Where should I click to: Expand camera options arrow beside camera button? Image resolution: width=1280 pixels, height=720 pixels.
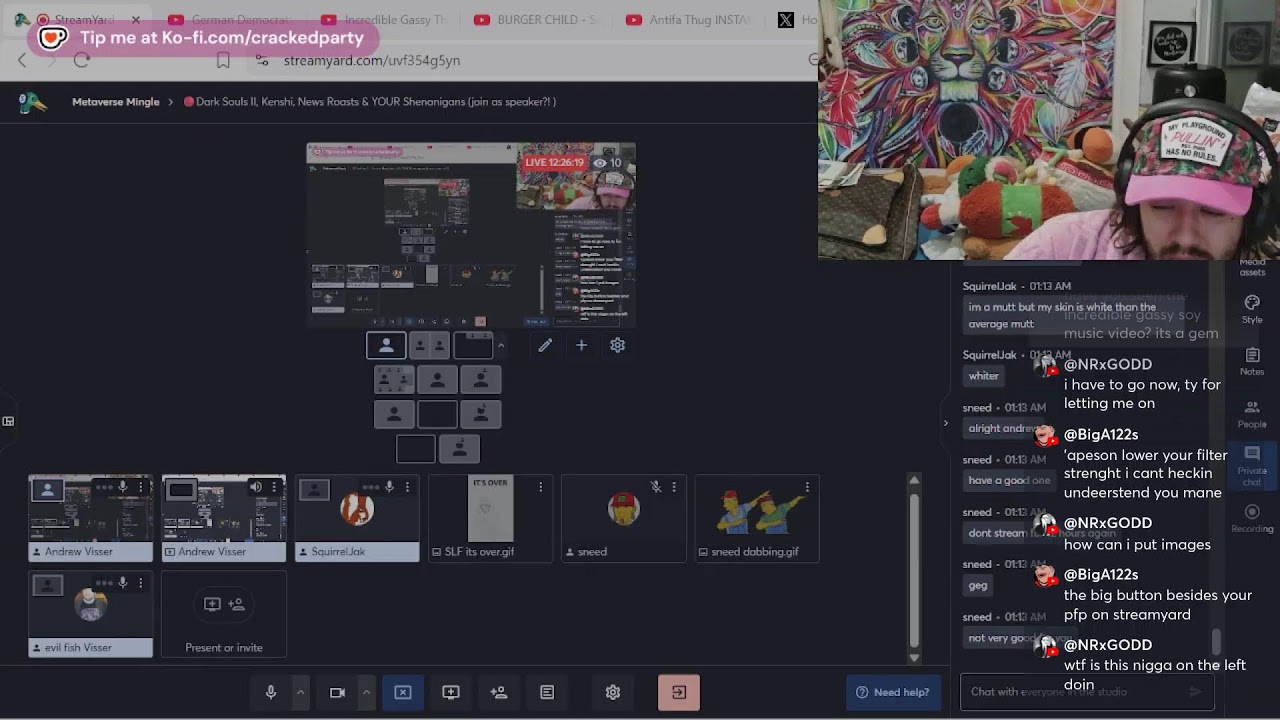366,692
